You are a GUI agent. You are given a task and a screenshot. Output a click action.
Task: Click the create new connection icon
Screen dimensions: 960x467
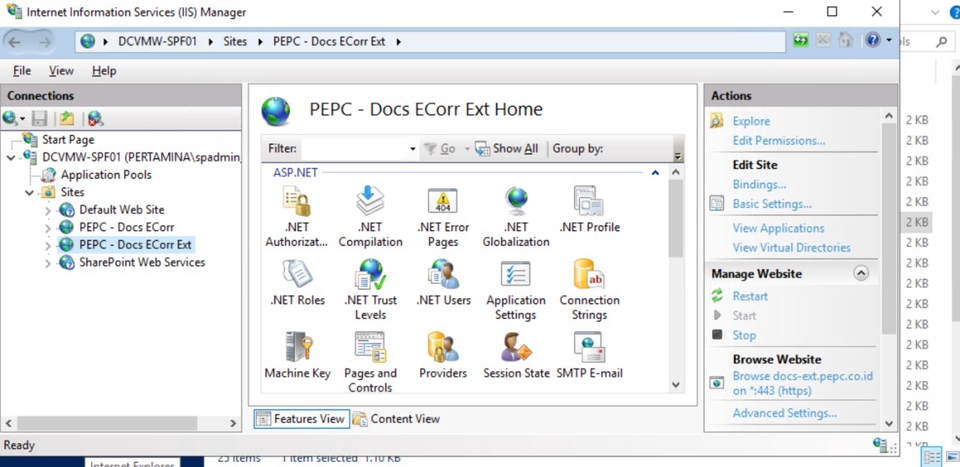tap(10, 118)
